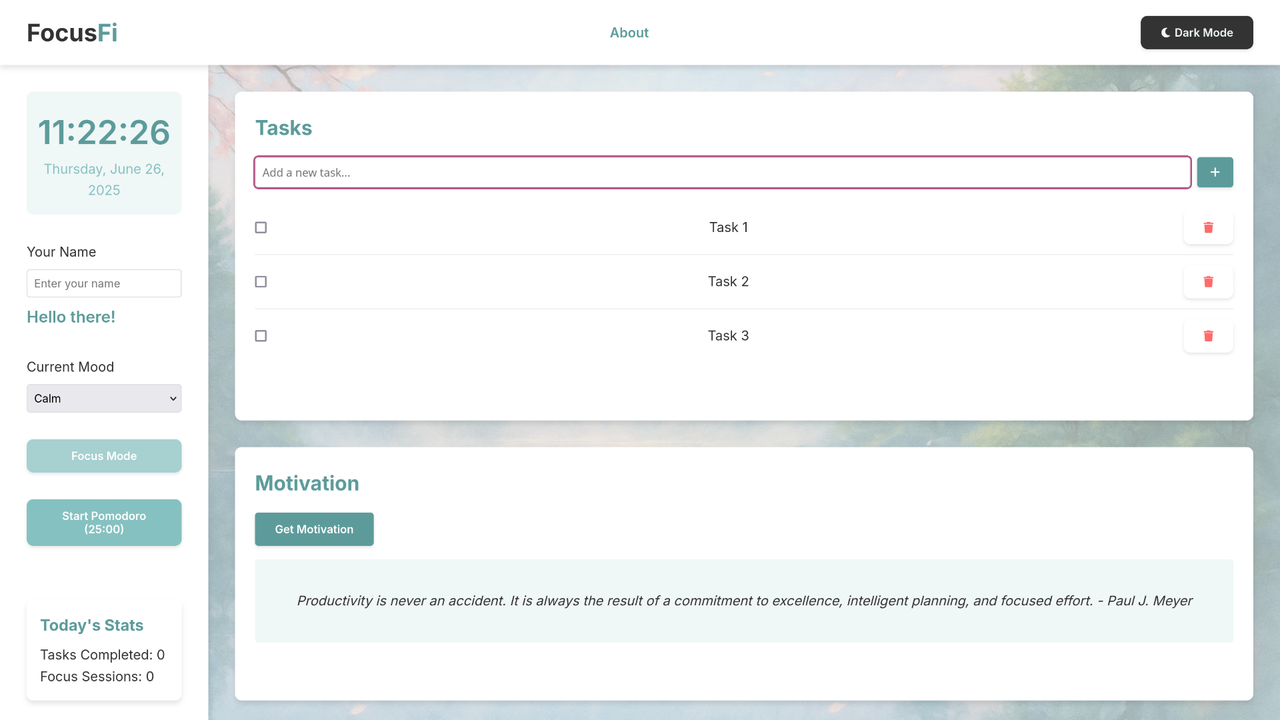
Task: Click Focus Sessions: 0 stat
Action: pos(97,677)
